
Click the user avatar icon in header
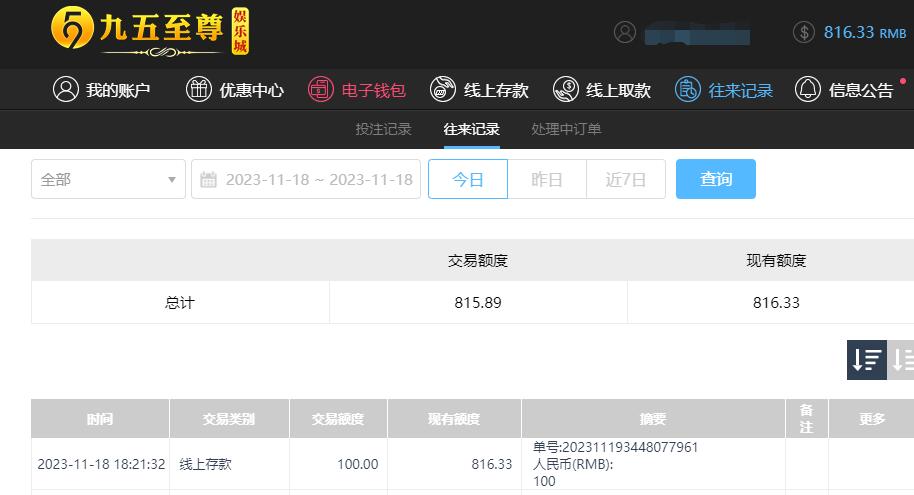point(625,32)
